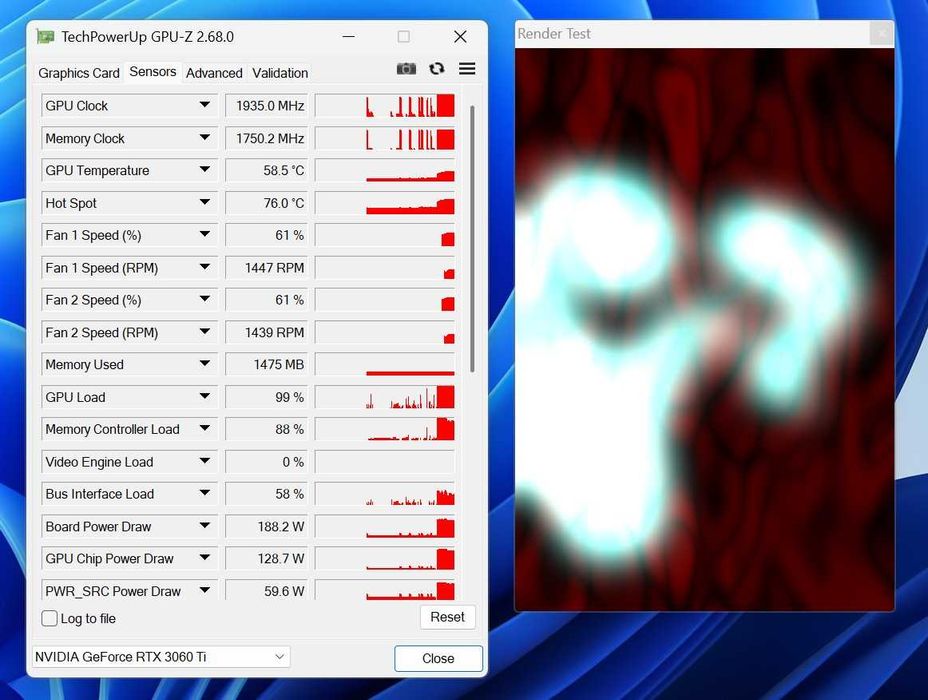
Task: Open the GPU Temperature sensor dropdown
Action: click(x=205, y=169)
